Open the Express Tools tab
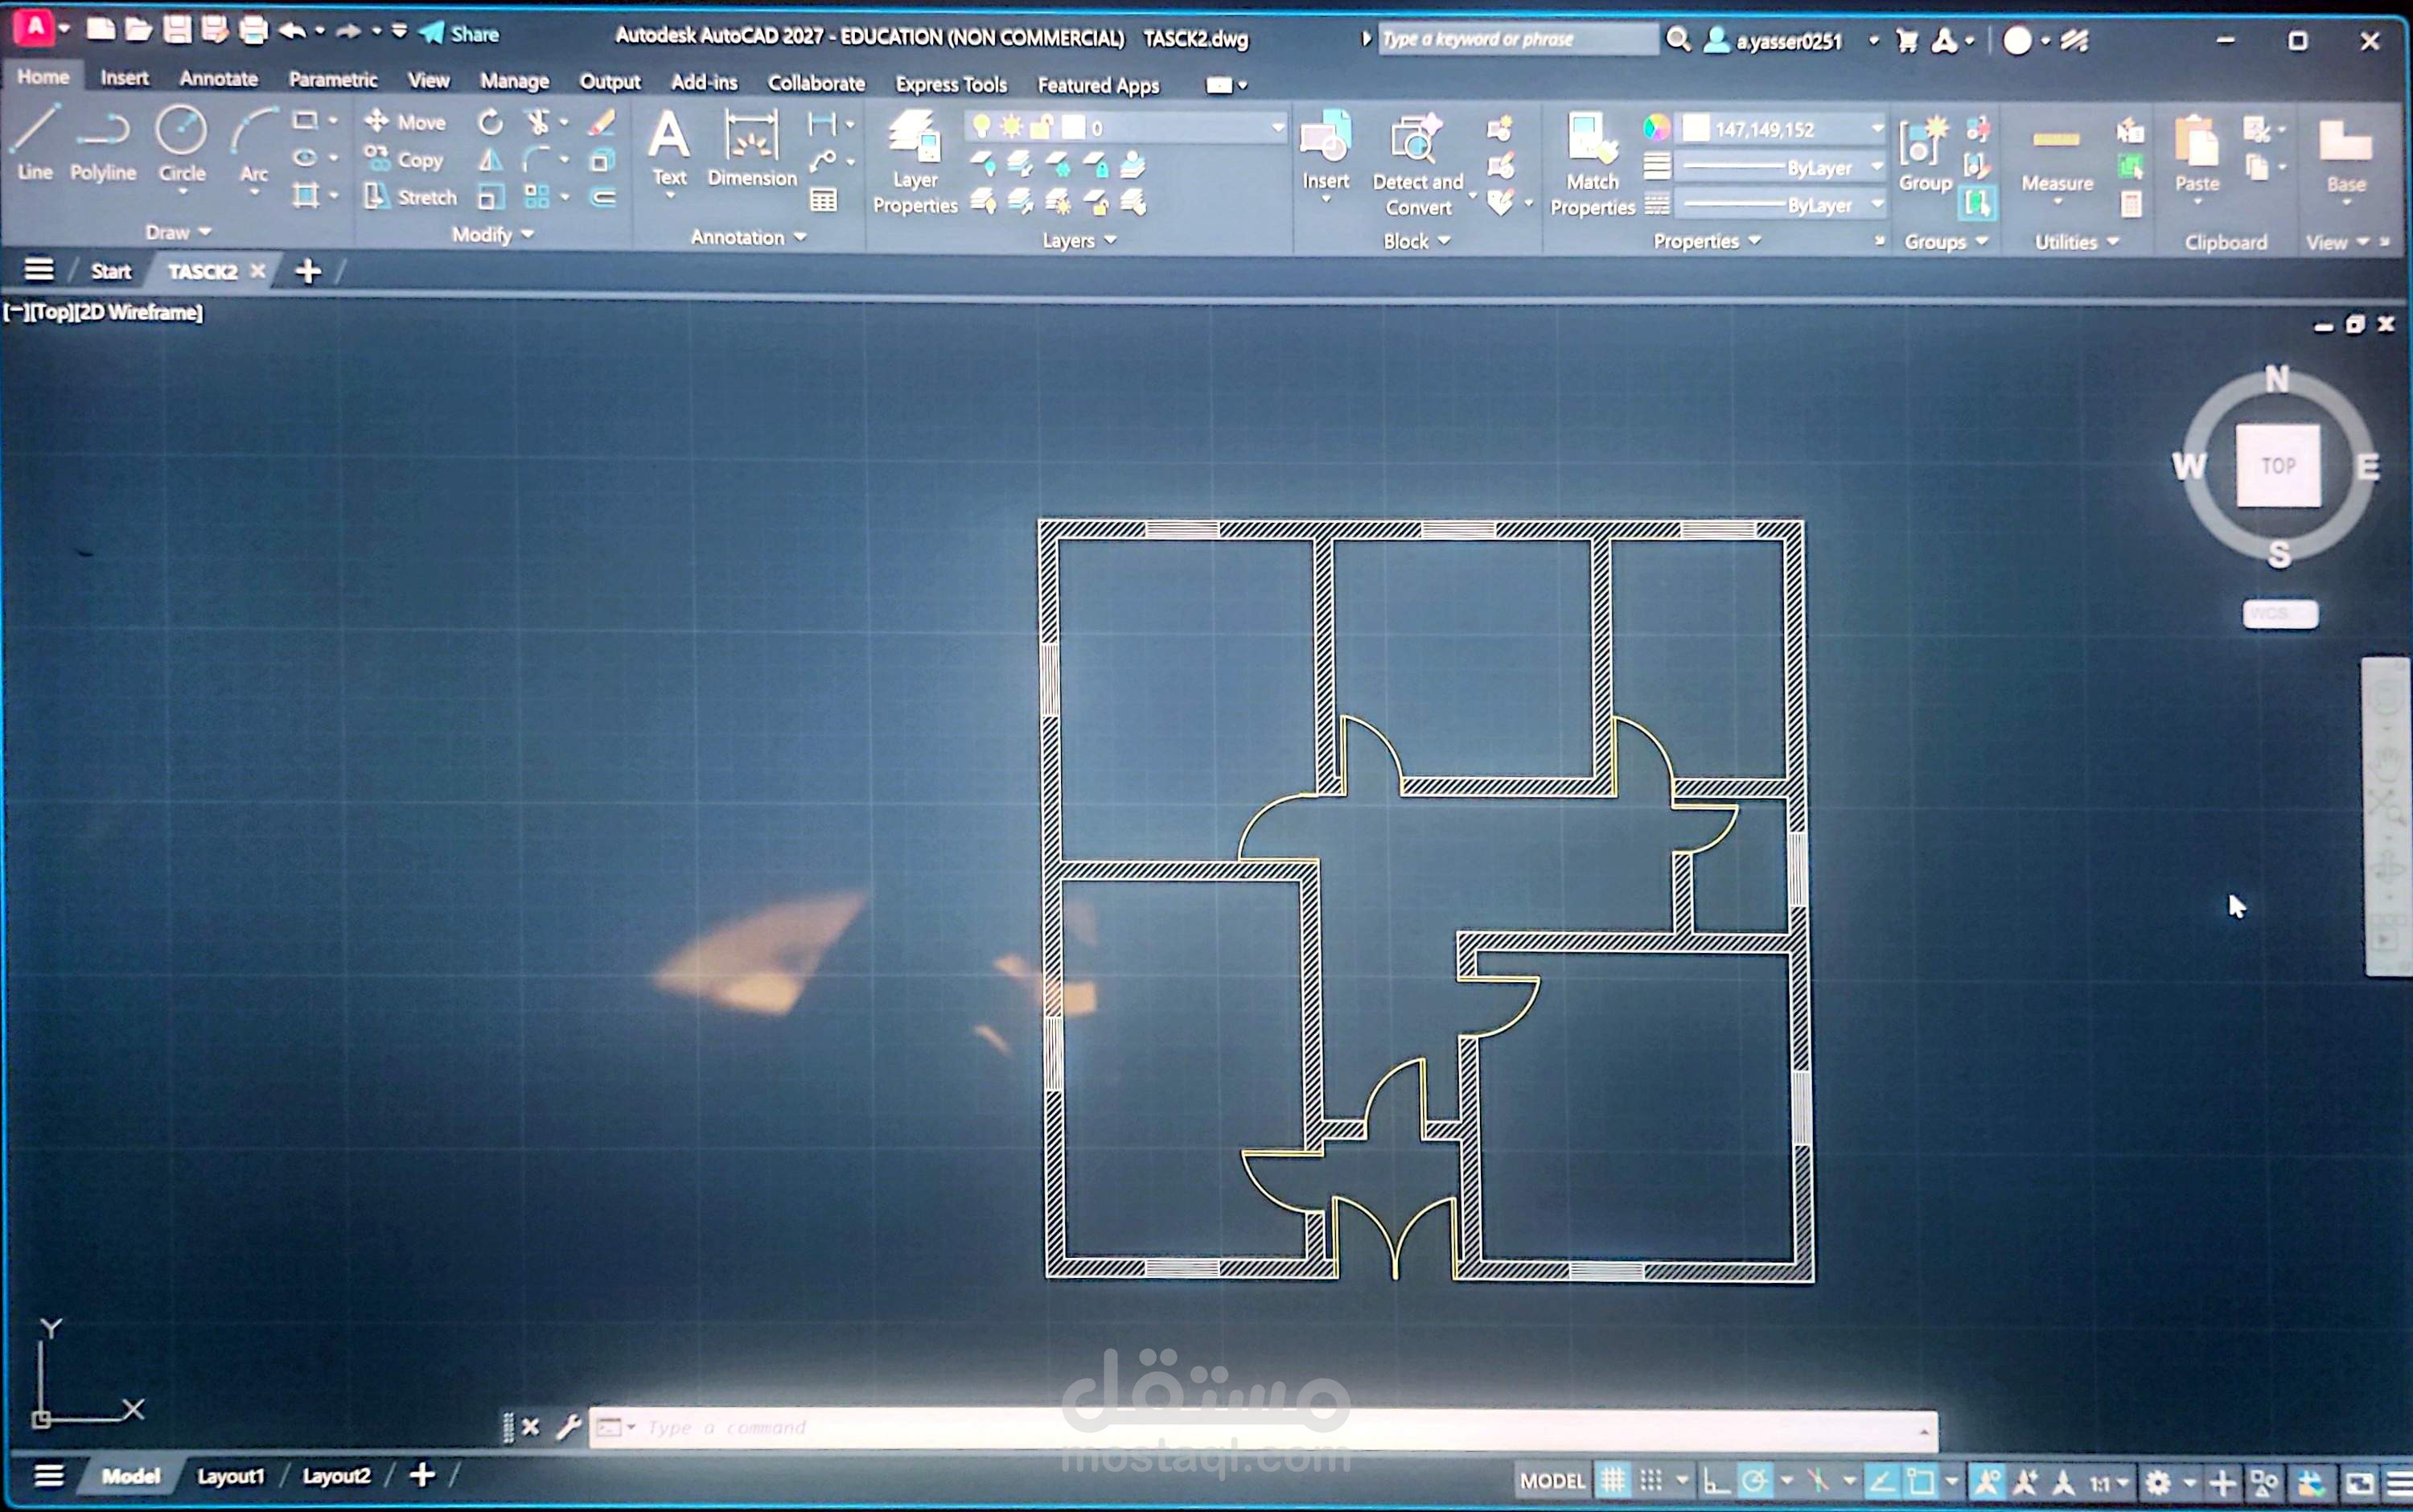2413x1512 pixels. point(951,84)
